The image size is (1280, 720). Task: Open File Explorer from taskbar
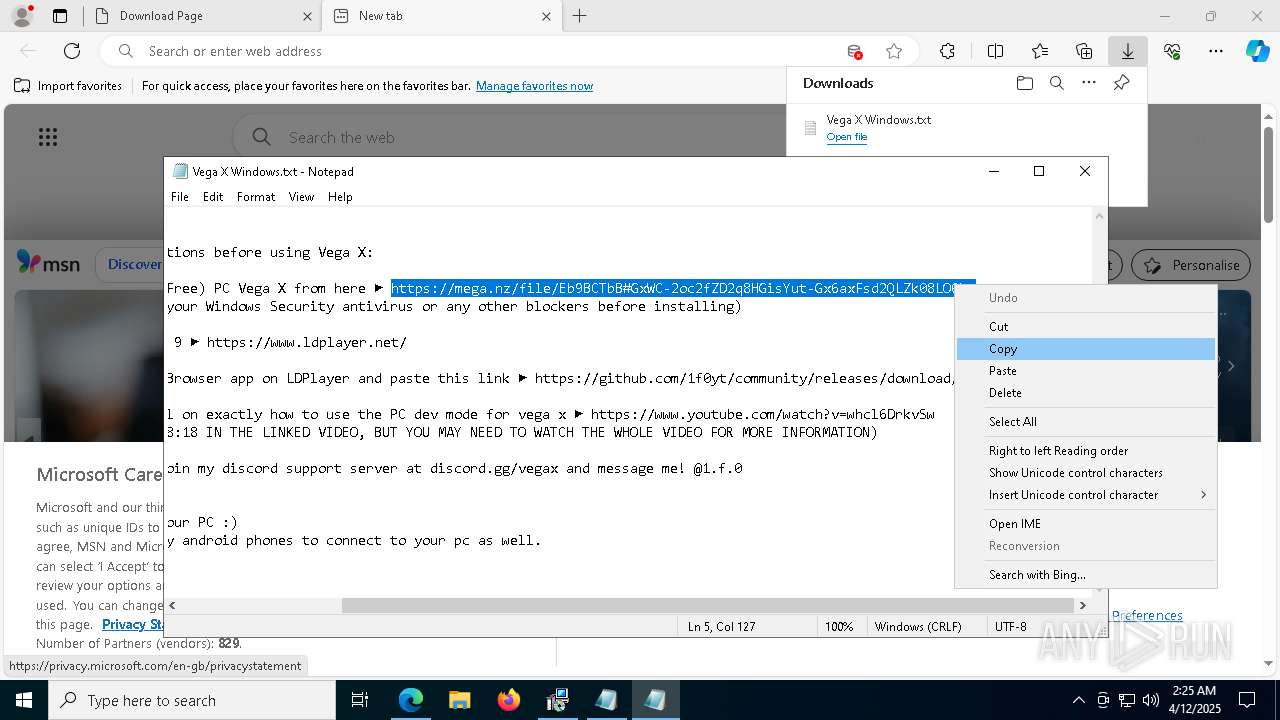pyautogui.click(x=459, y=700)
